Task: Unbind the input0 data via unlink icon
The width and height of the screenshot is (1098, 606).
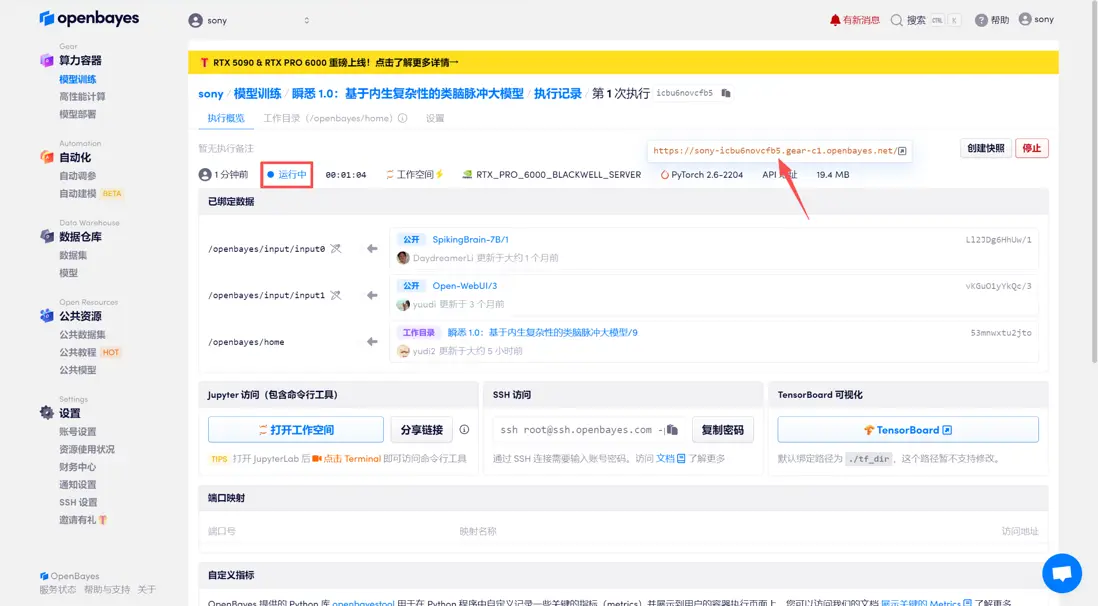Action: coord(336,249)
